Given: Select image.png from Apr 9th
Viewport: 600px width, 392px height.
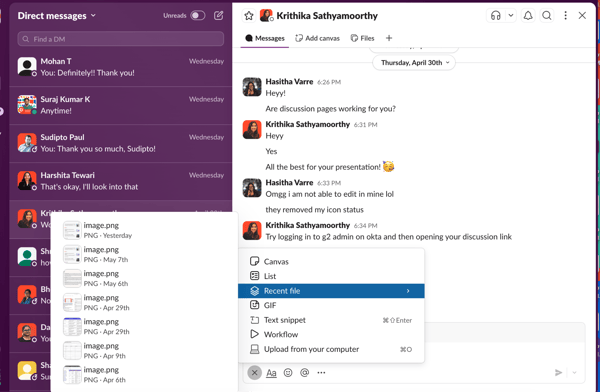Looking at the screenshot, I should tap(143, 351).
